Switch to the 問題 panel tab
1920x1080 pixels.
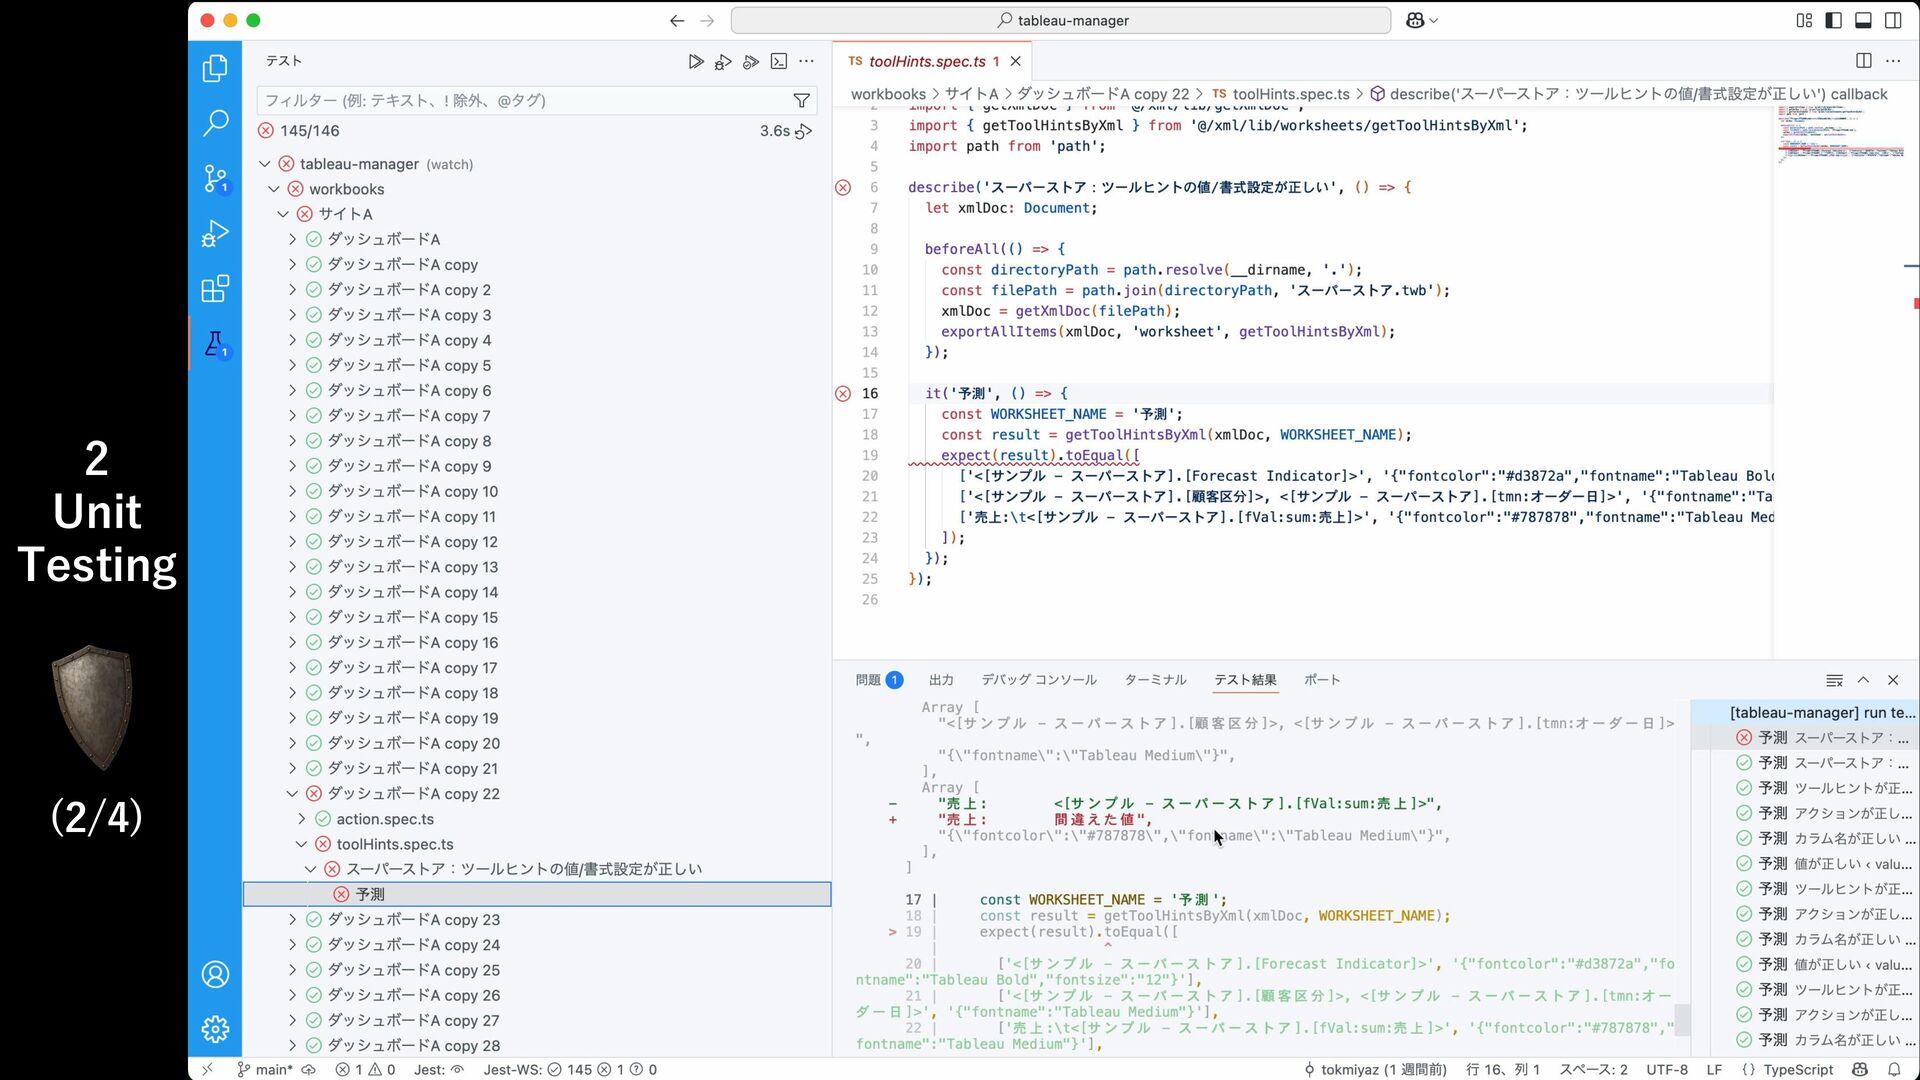(x=879, y=680)
